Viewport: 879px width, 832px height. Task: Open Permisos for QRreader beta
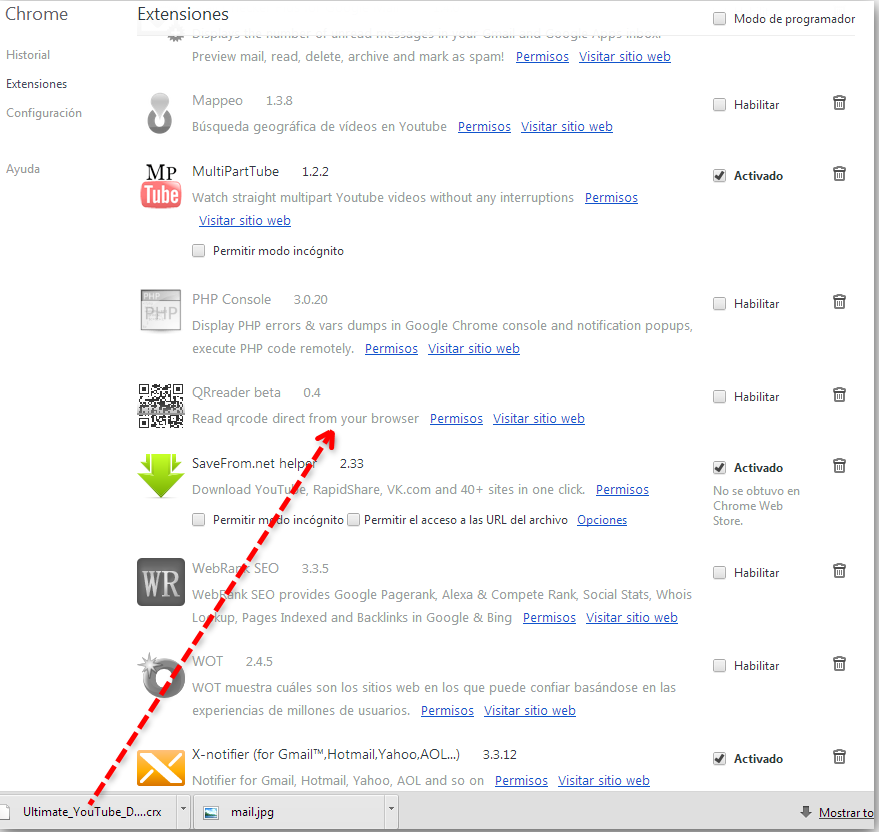[456, 419]
